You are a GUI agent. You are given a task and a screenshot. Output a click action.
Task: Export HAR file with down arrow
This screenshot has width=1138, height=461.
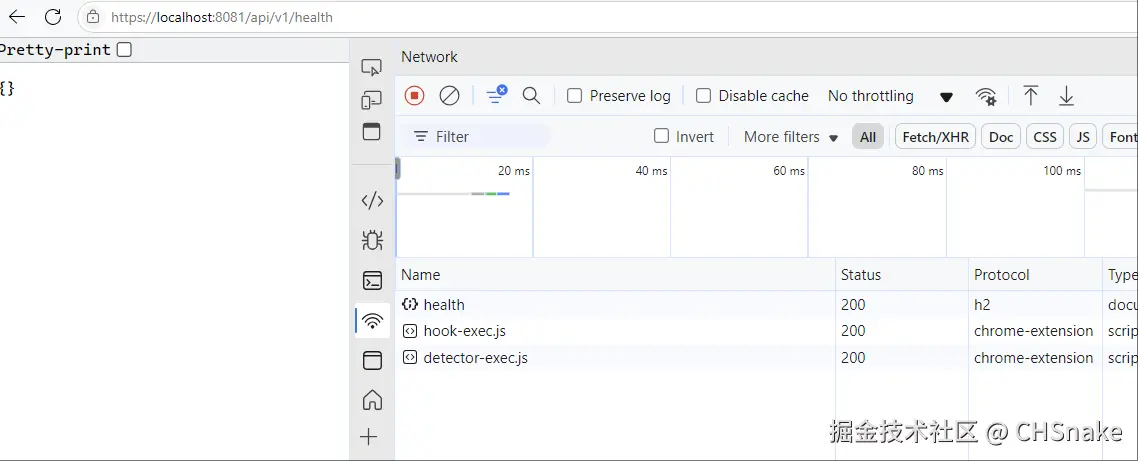[x=1066, y=96]
